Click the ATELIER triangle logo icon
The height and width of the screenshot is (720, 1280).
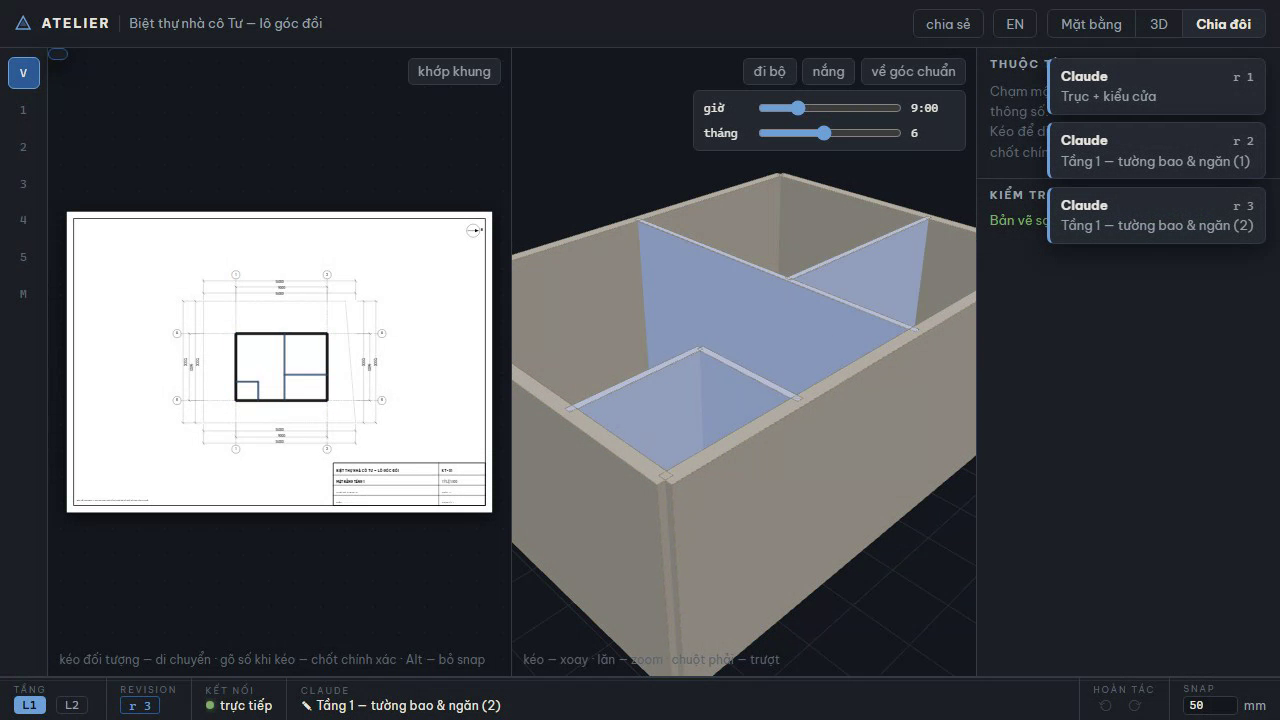click(x=23, y=23)
